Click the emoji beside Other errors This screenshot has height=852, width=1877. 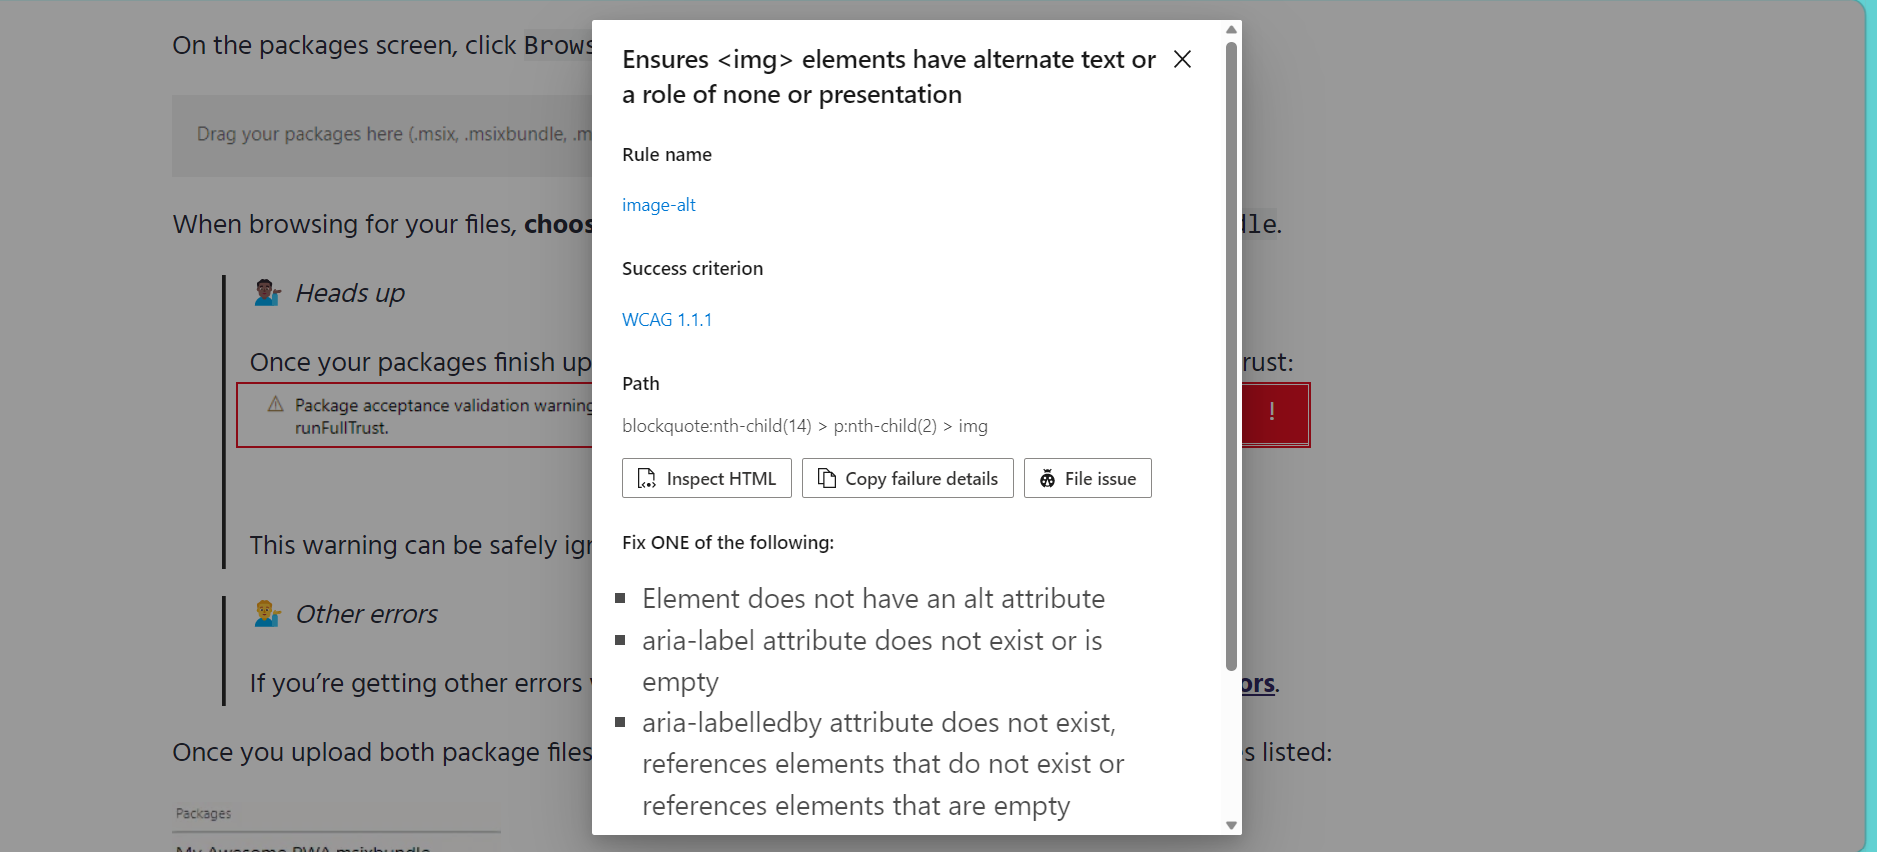[266, 612]
